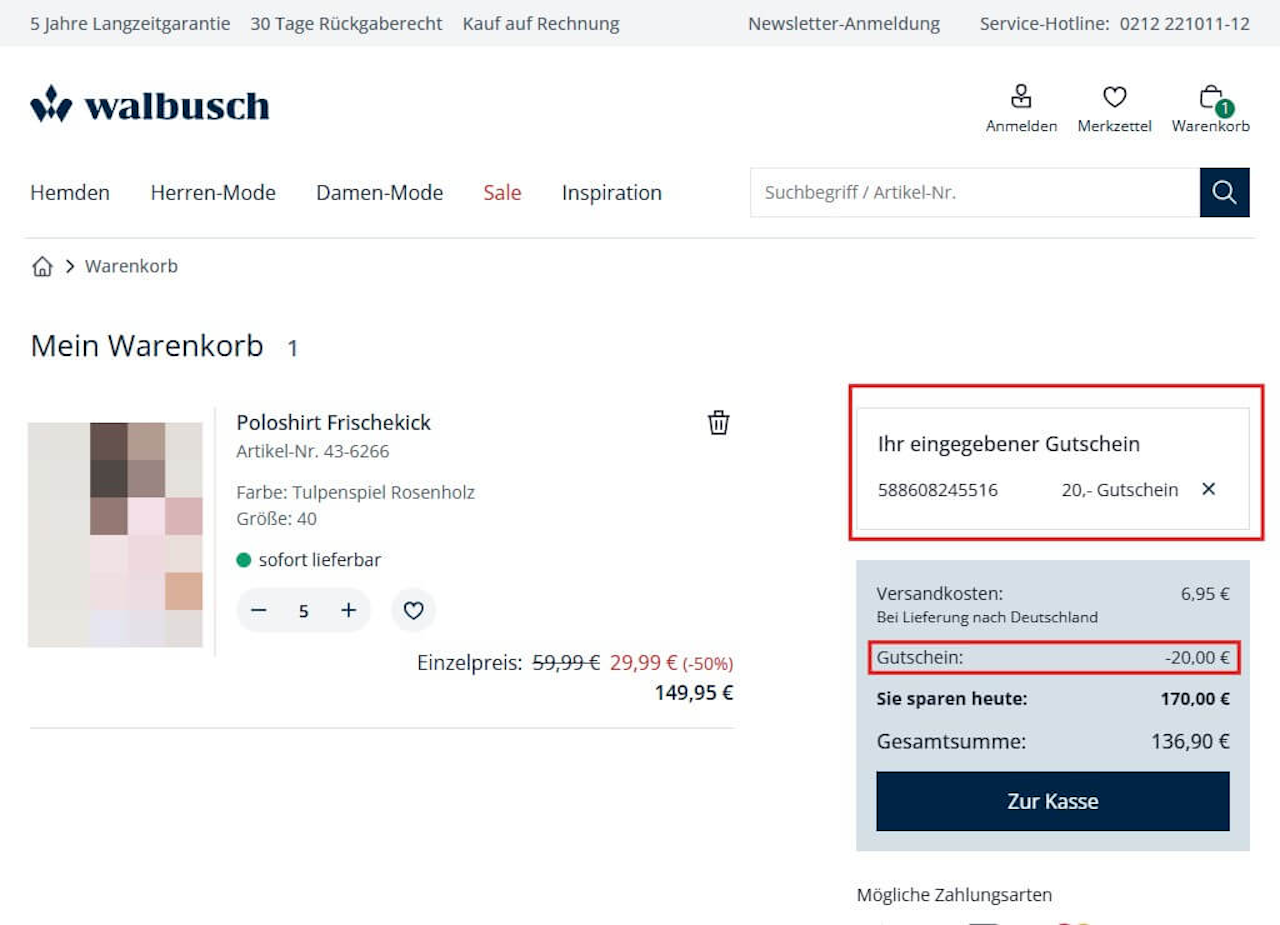Viewport: 1280px width, 925px height.
Task: Click the total price 149,95 €
Action: coord(694,692)
